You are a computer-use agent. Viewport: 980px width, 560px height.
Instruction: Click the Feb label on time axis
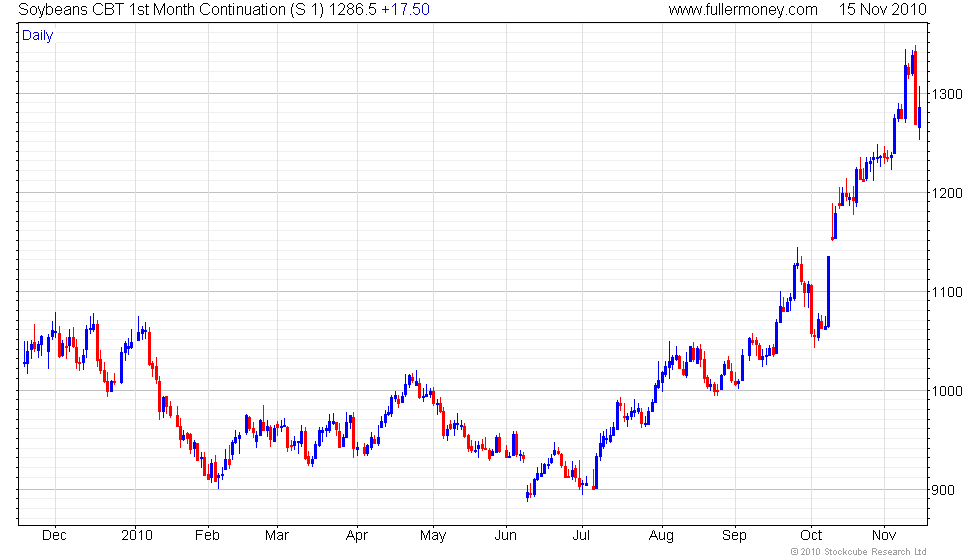[207, 536]
